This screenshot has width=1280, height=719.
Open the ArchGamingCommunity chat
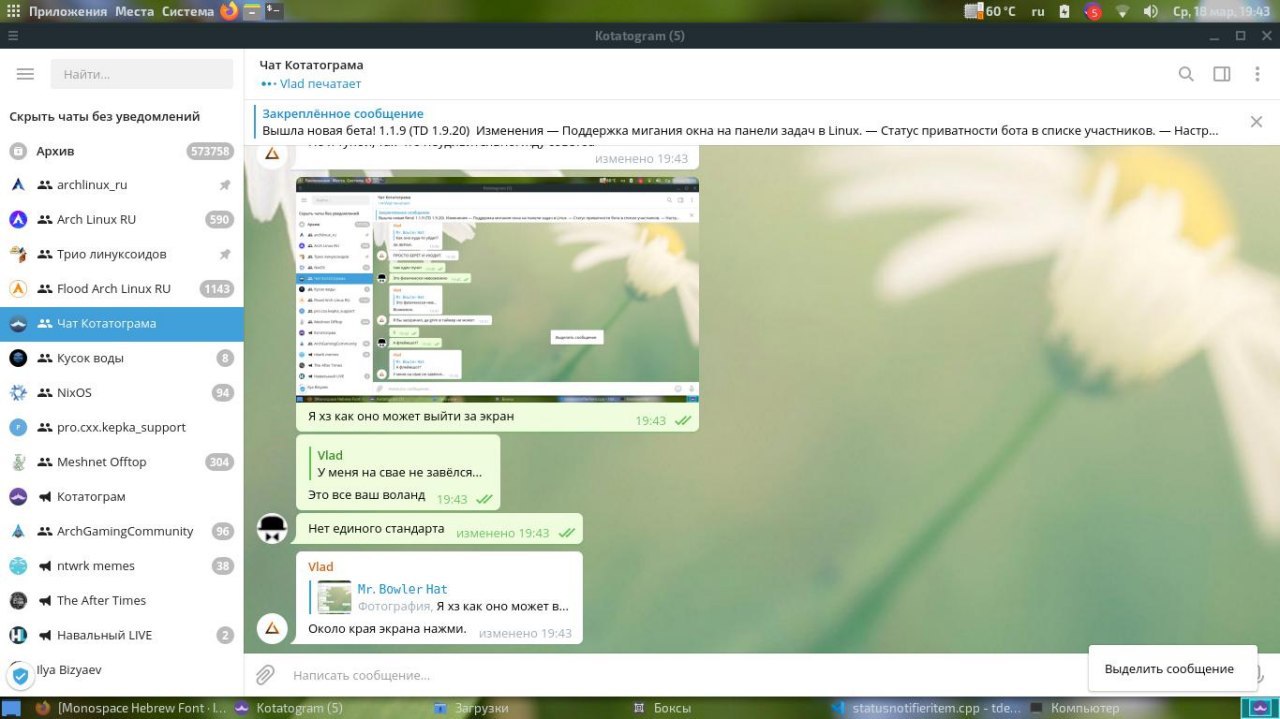point(122,531)
